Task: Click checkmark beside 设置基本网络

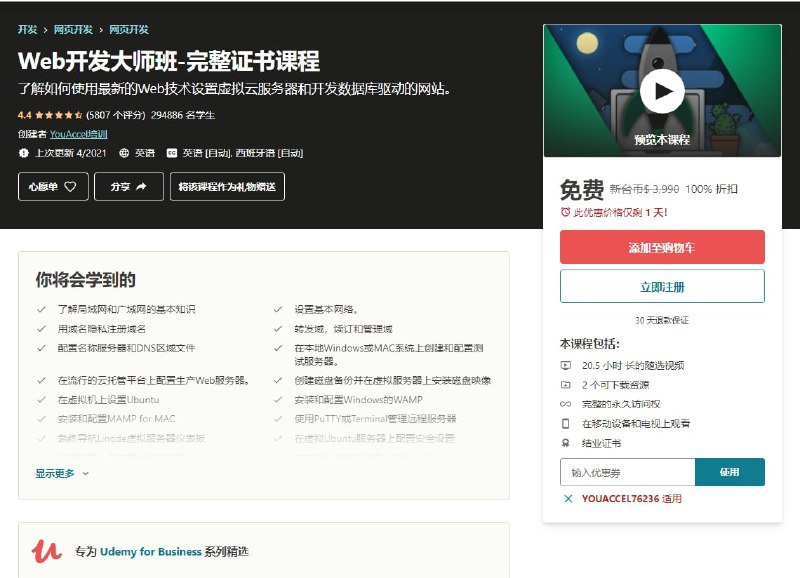Action: 278,309
